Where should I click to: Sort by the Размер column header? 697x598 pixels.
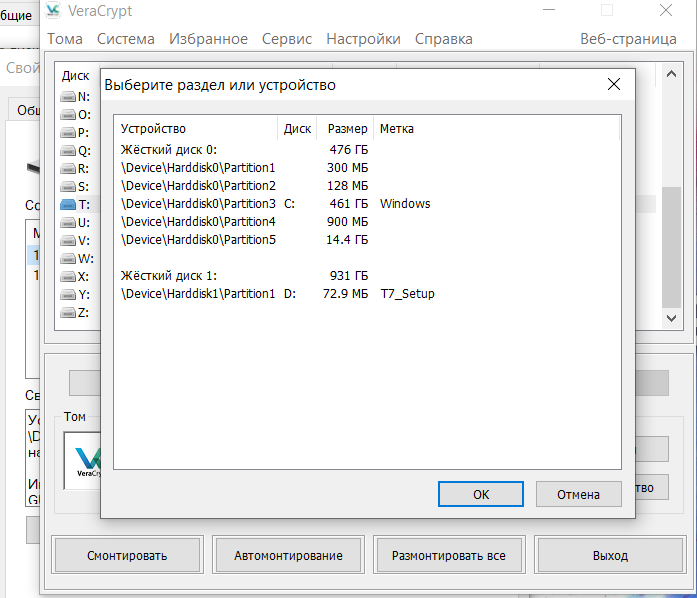click(x=345, y=128)
